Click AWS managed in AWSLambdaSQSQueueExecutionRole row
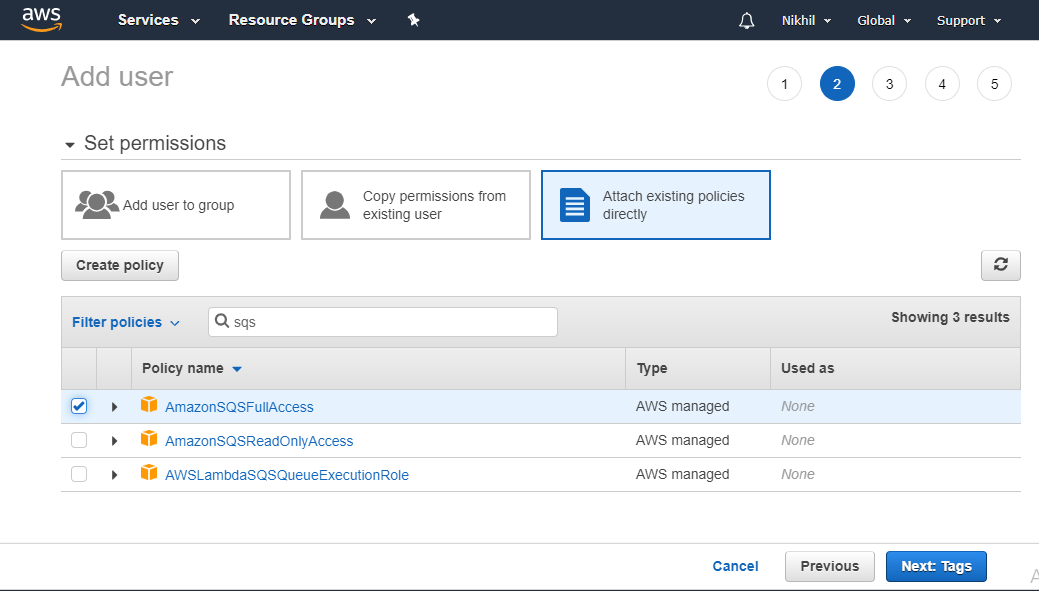 tap(683, 474)
